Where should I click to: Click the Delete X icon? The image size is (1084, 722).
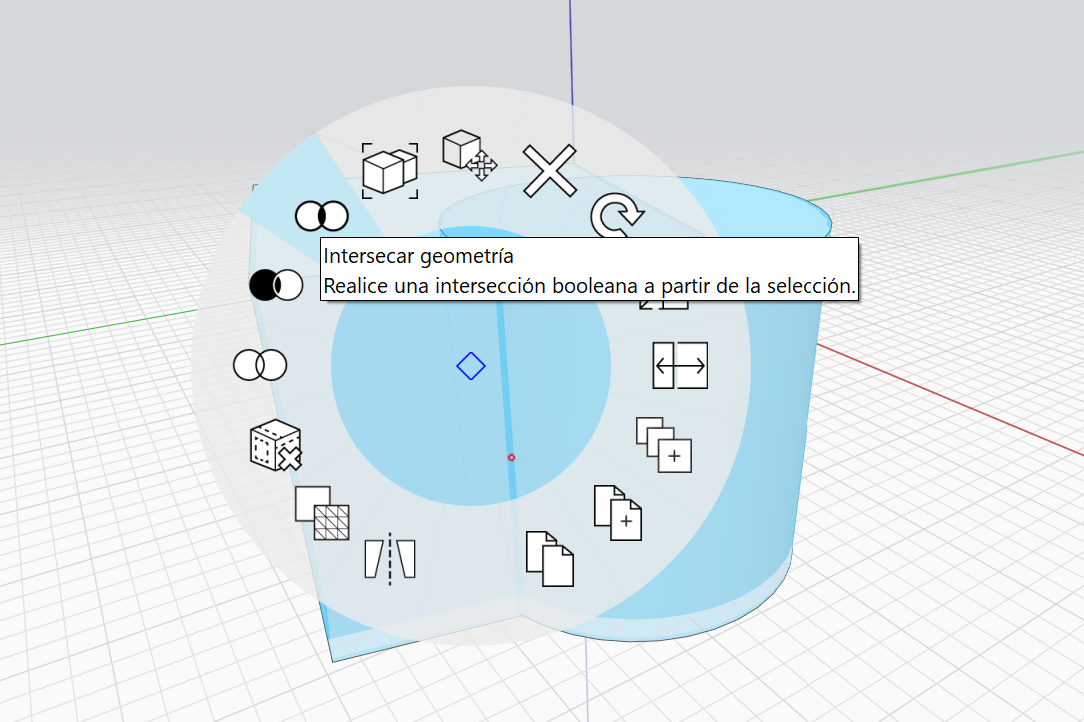[550, 171]
